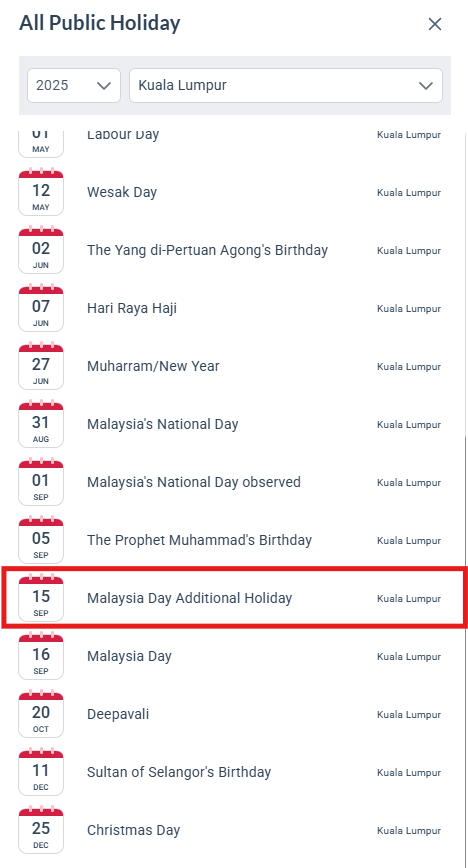Click the 27 Jun calendar icon

tap(41, 366)
